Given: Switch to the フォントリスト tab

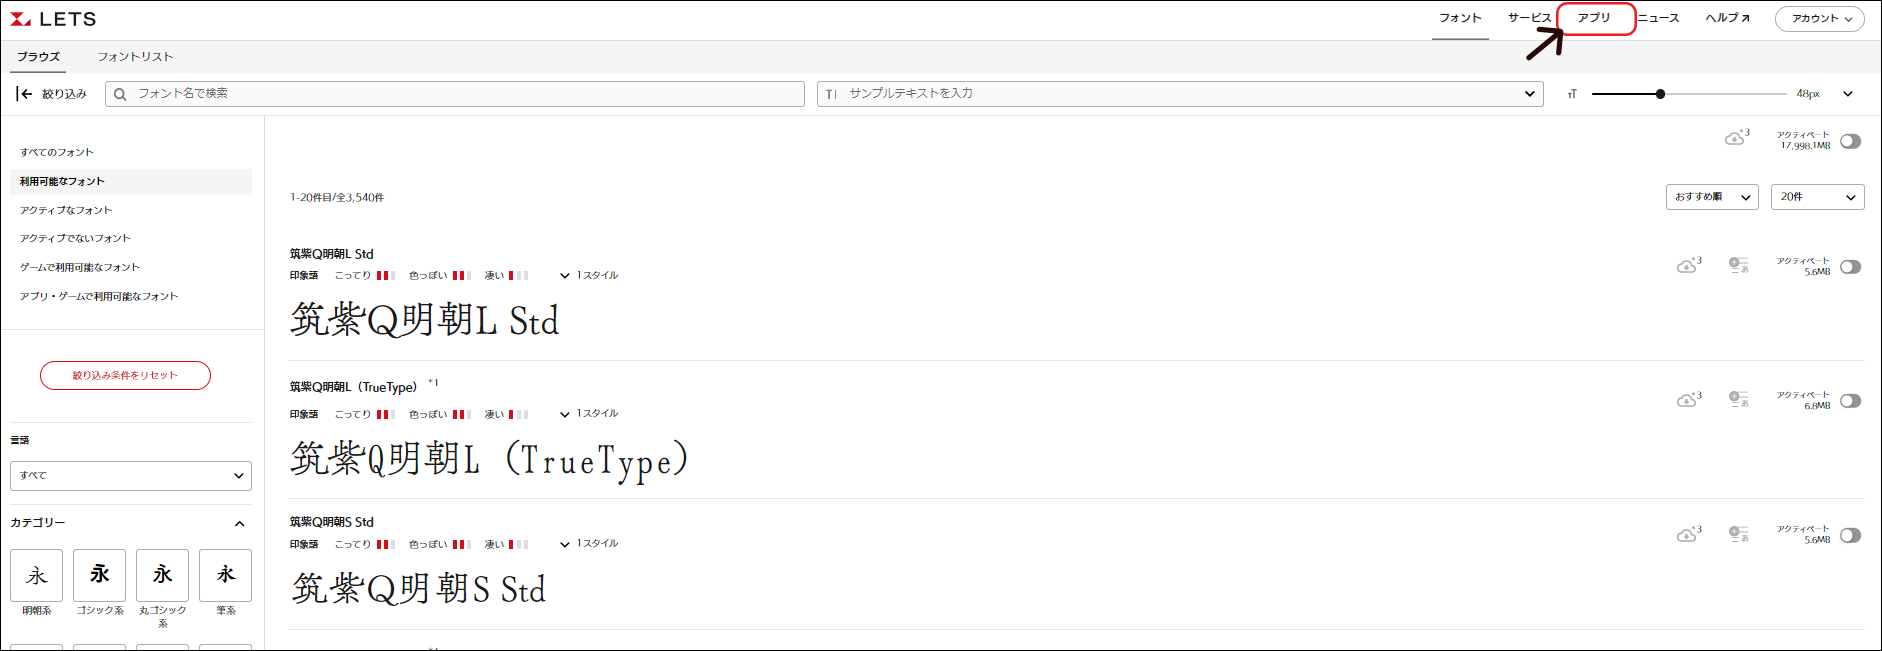Looking at the screenshot, I should (135, 57).
